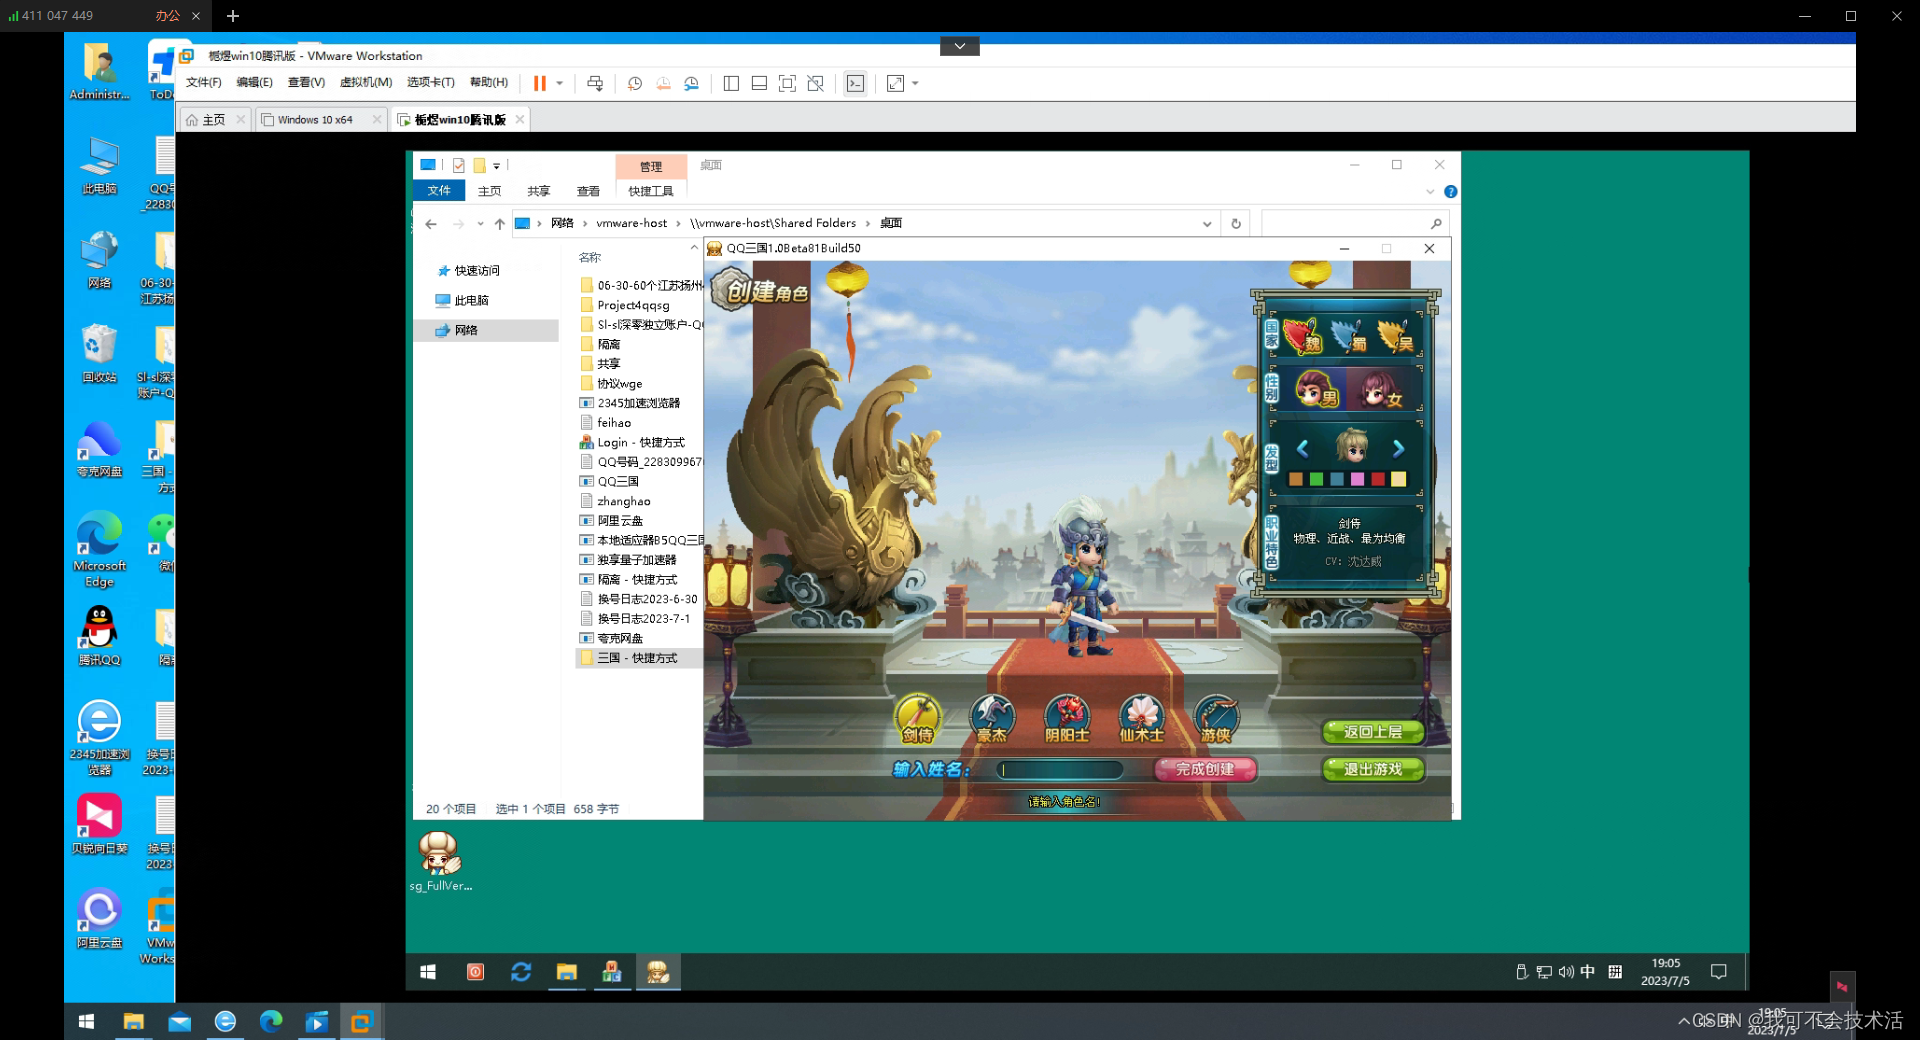Open Microsoft Edge desktop shortcut
Image resolution: width=1920 pixels, height=1040 pixels.
click(99, 548)
